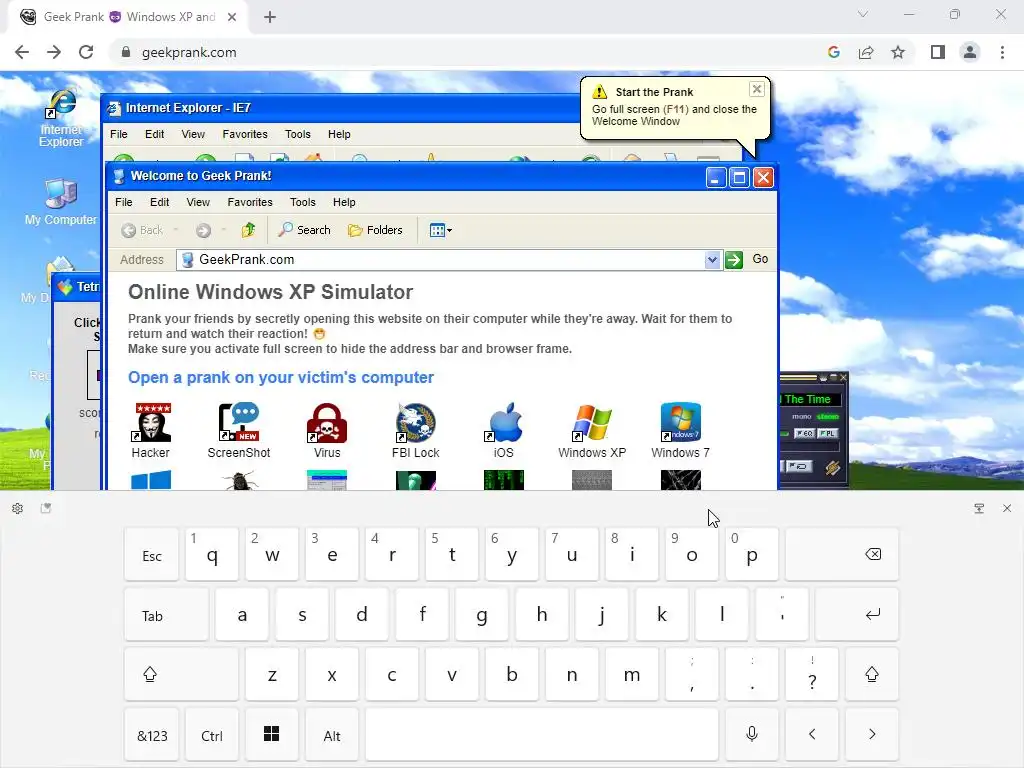Reload the geekprank.com page
Image resolution: width=1024 pixels, height=768 pixels.
click(x=86, y=52)
